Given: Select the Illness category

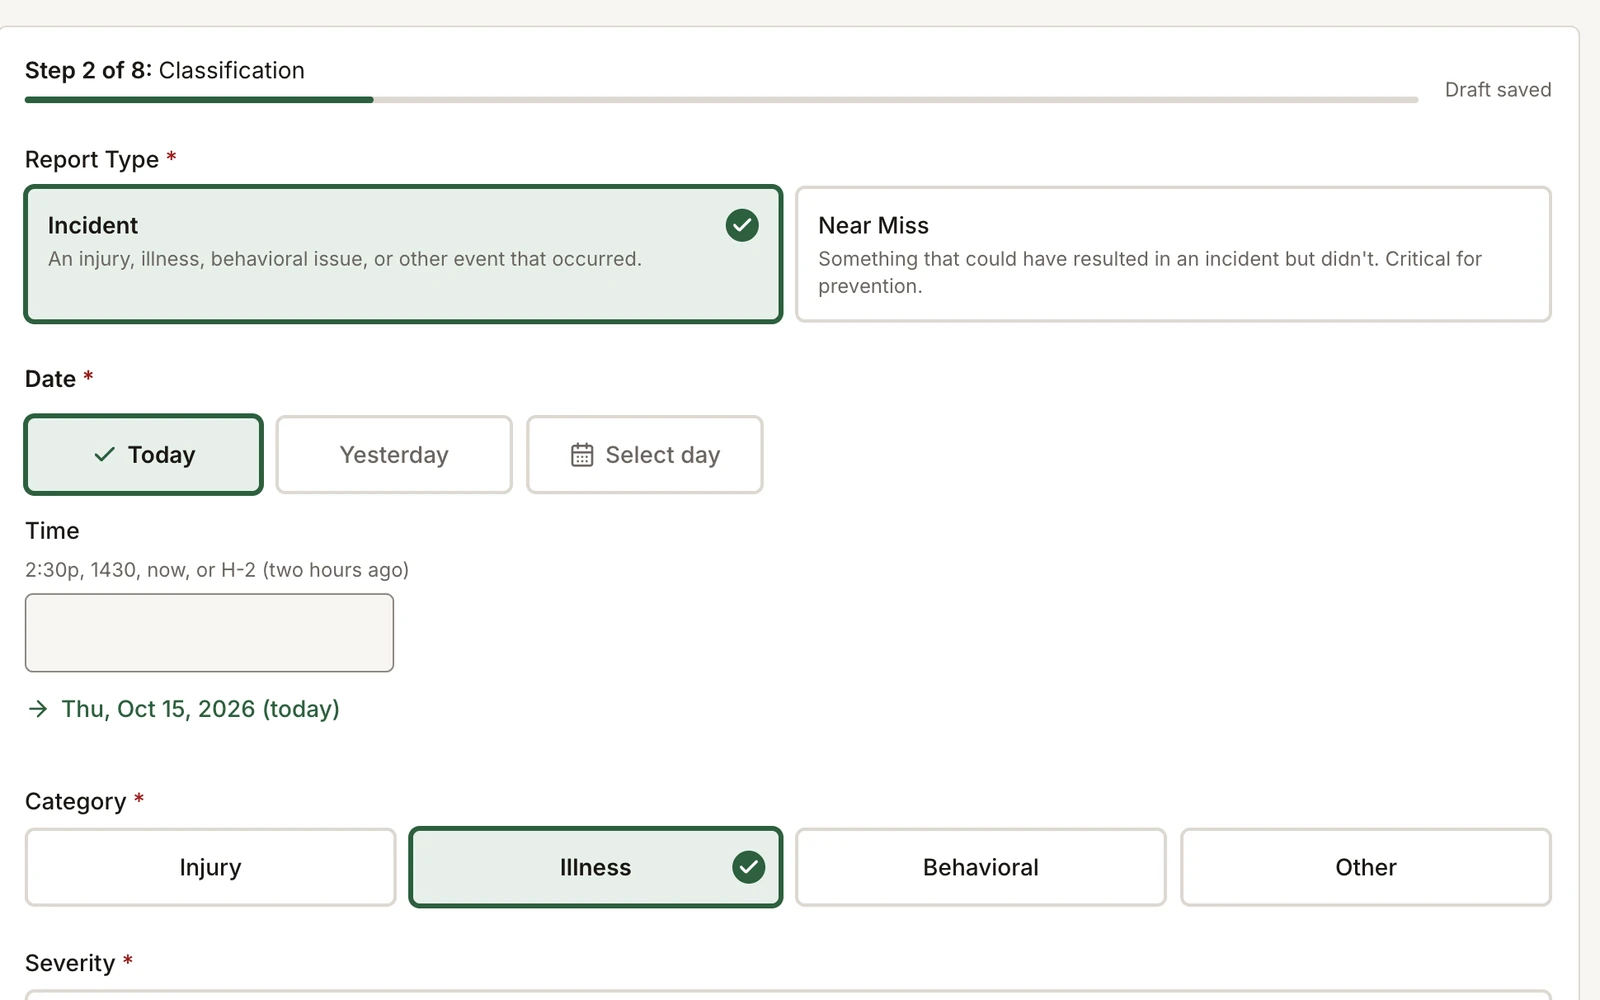Looking at the screenshot, I should [596, 867].
